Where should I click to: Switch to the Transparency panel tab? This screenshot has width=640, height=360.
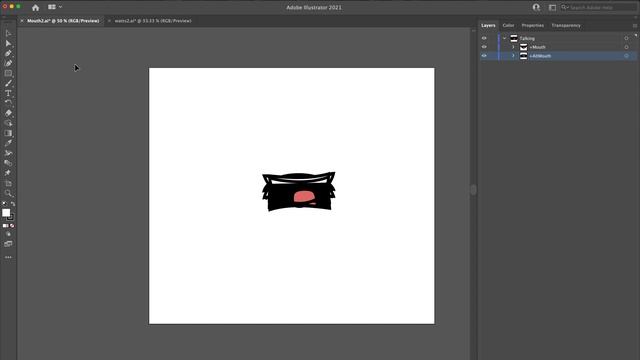[x=566, y=25]
